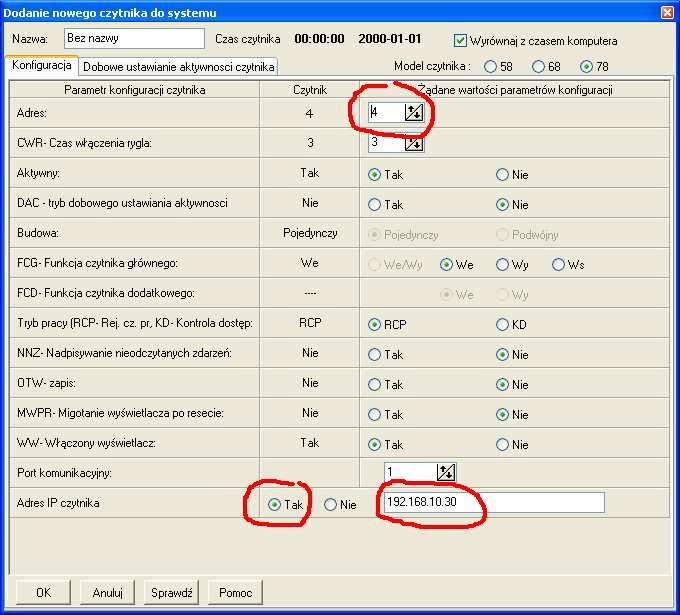Click the CWR time number input field
The height and width of the screenshot is (615, 680).
click(386, 143)
